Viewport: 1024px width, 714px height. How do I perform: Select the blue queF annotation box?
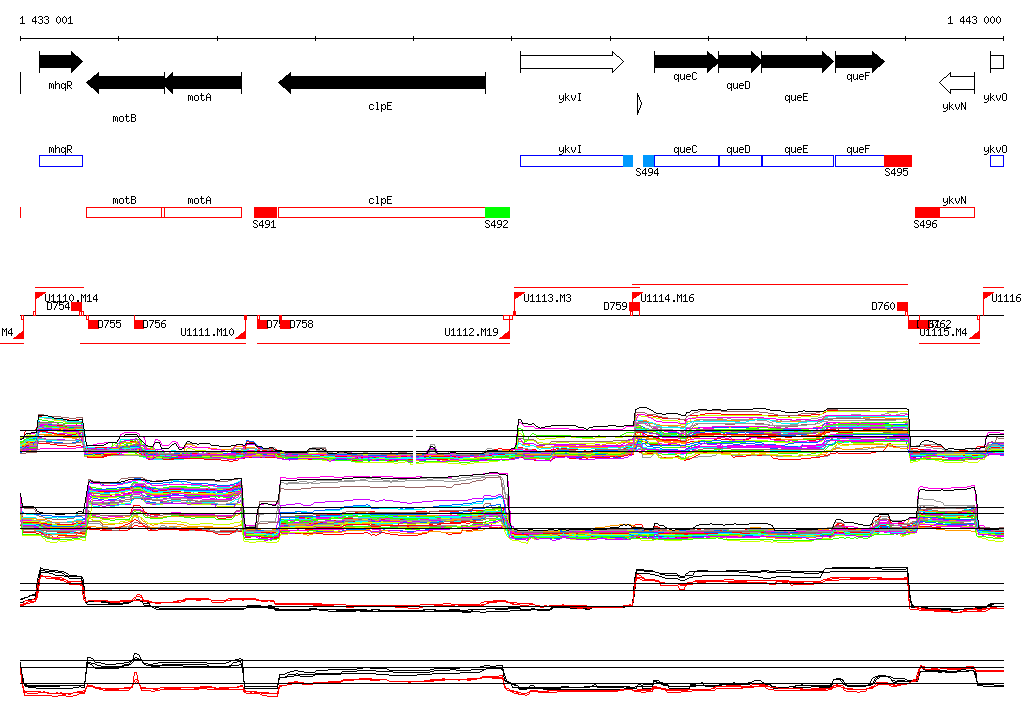(x=860, y=161)
